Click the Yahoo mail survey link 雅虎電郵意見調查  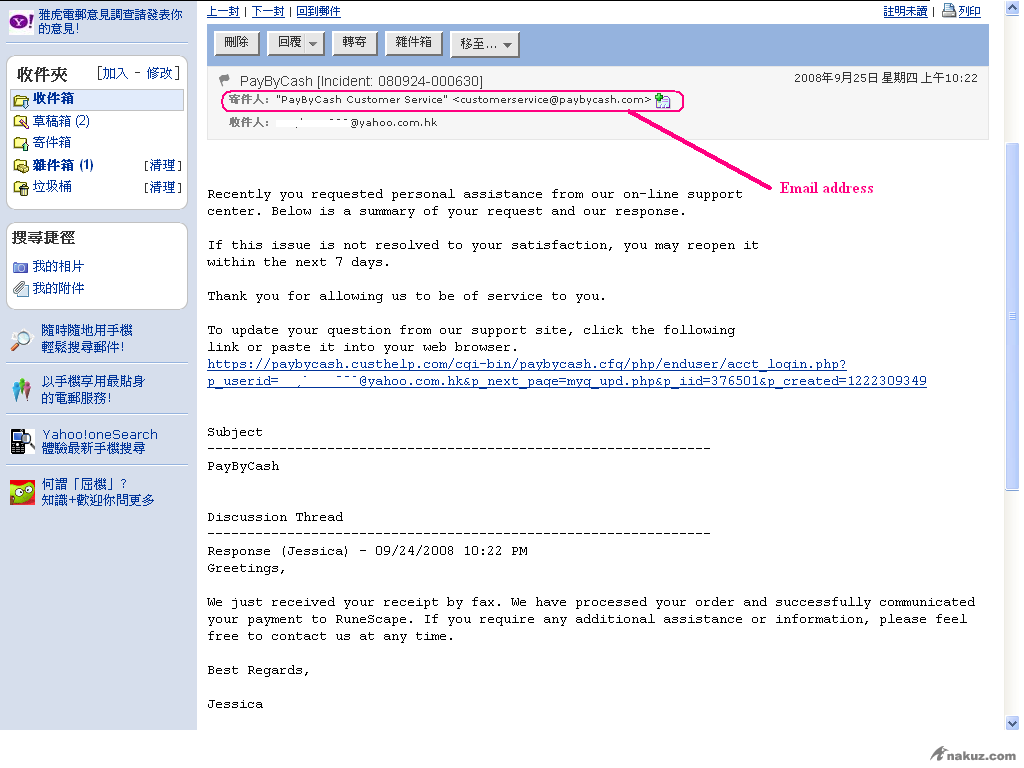coord(110,22)
